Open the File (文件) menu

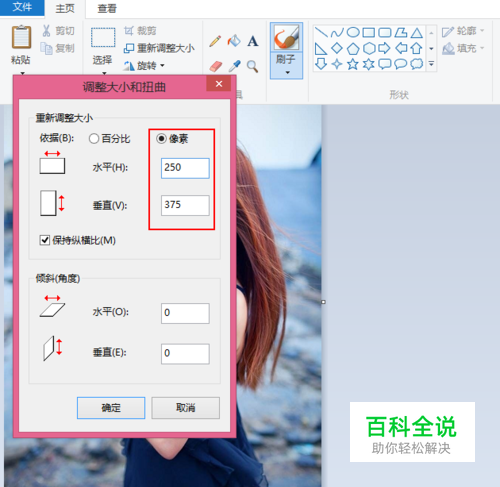(22, 7)
